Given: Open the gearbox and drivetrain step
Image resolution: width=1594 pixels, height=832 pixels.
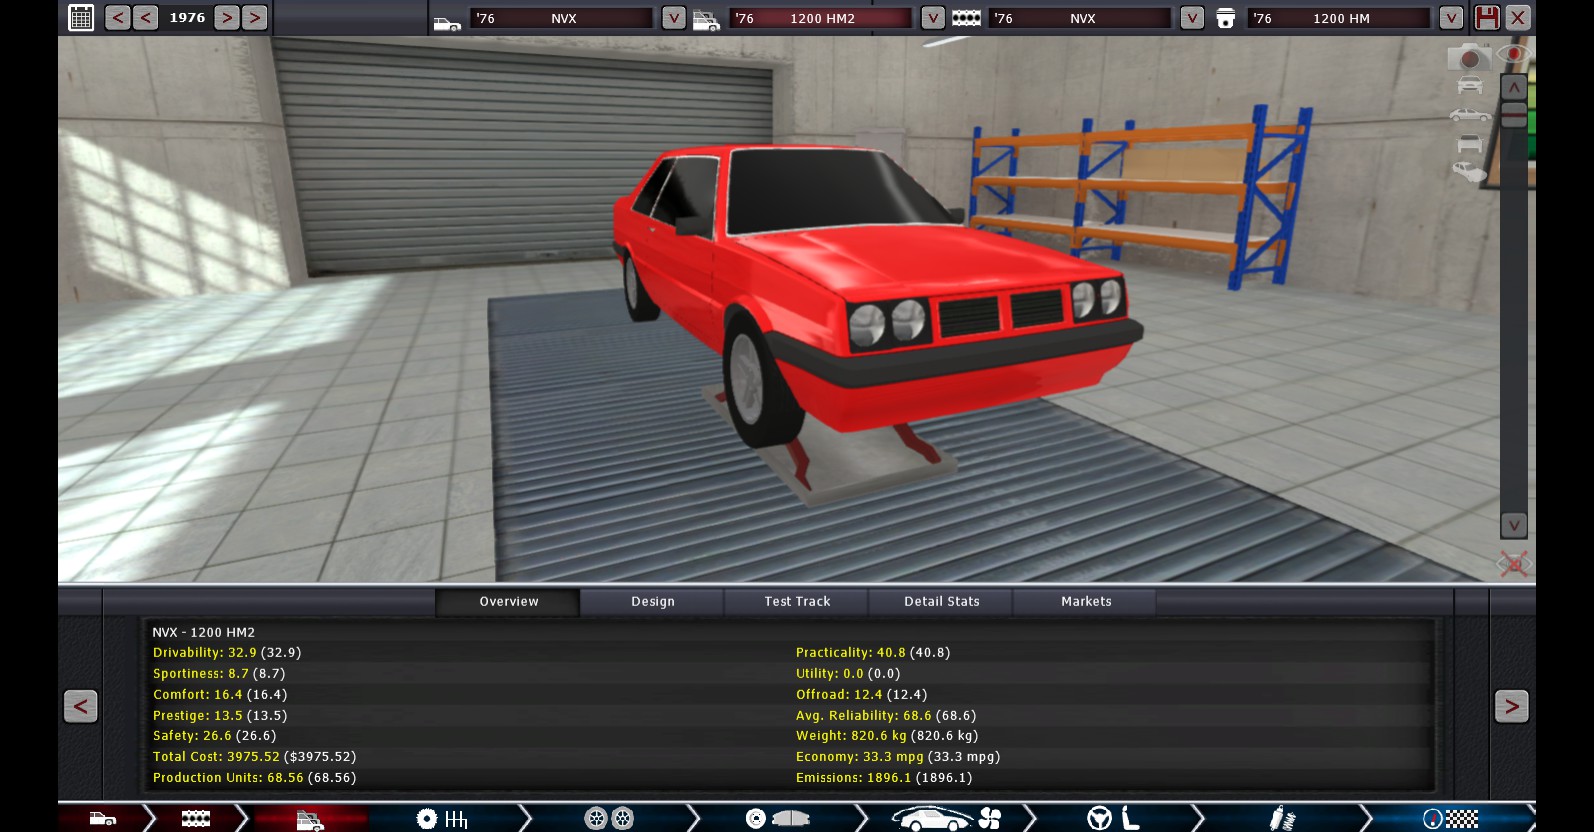Looking at the screenshot, I should [x=442, y=819].
